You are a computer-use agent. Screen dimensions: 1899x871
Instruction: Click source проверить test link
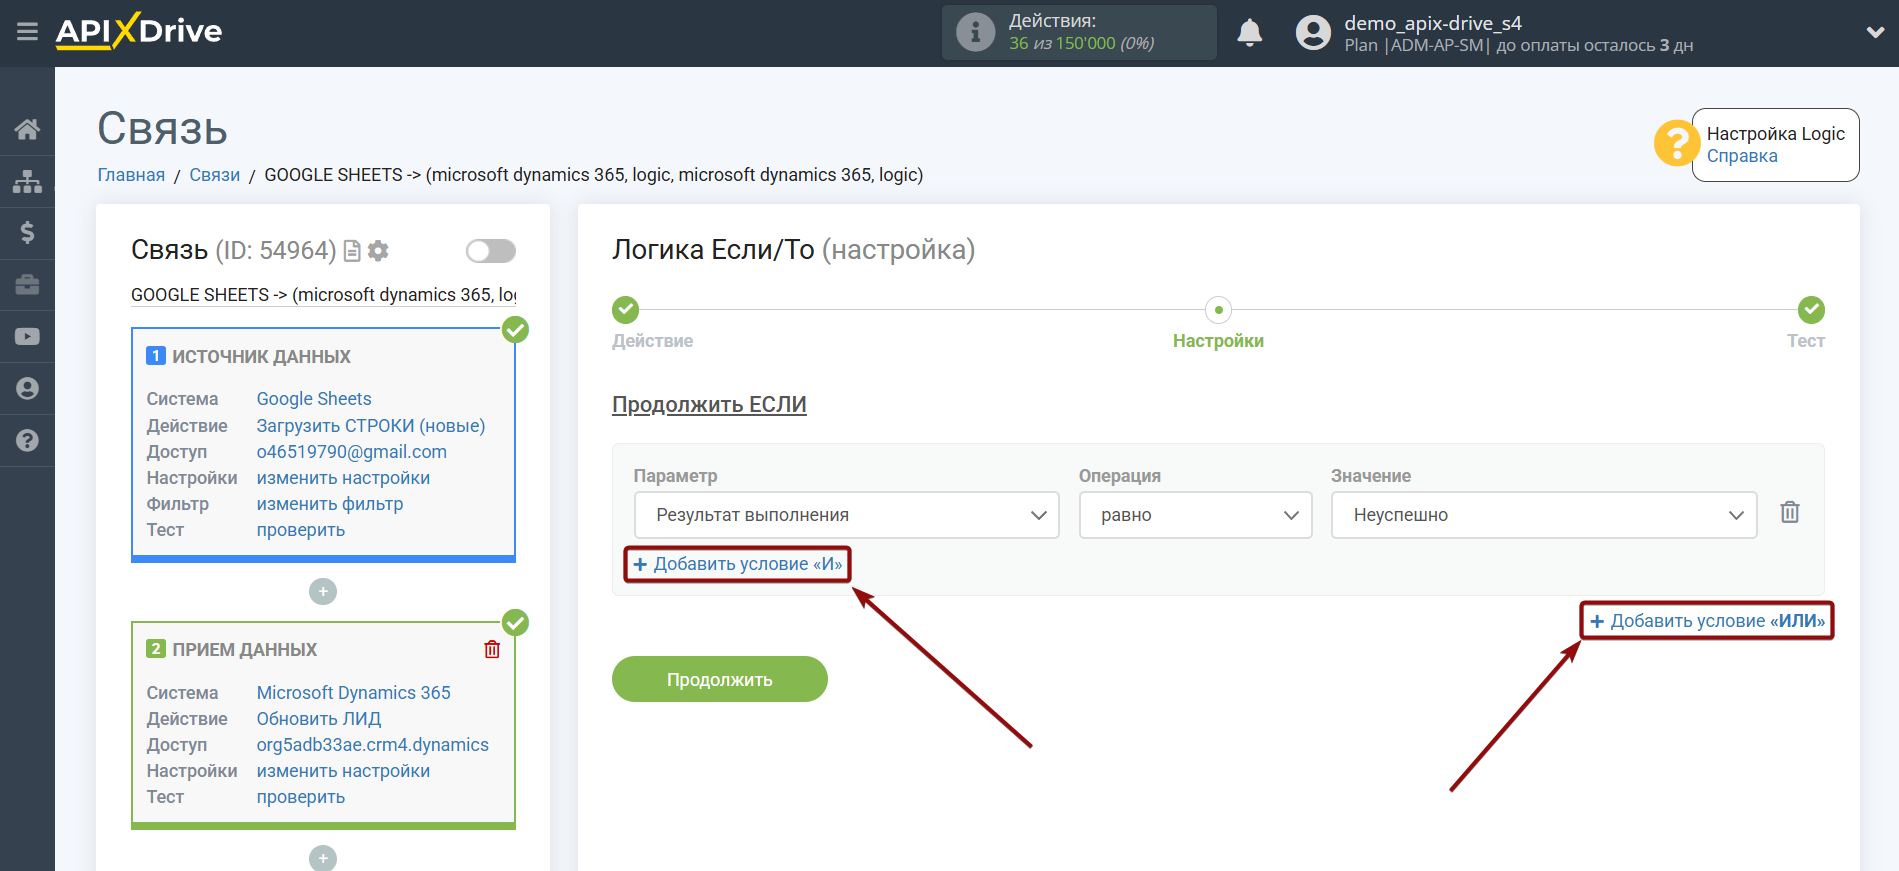click(301, 530)
